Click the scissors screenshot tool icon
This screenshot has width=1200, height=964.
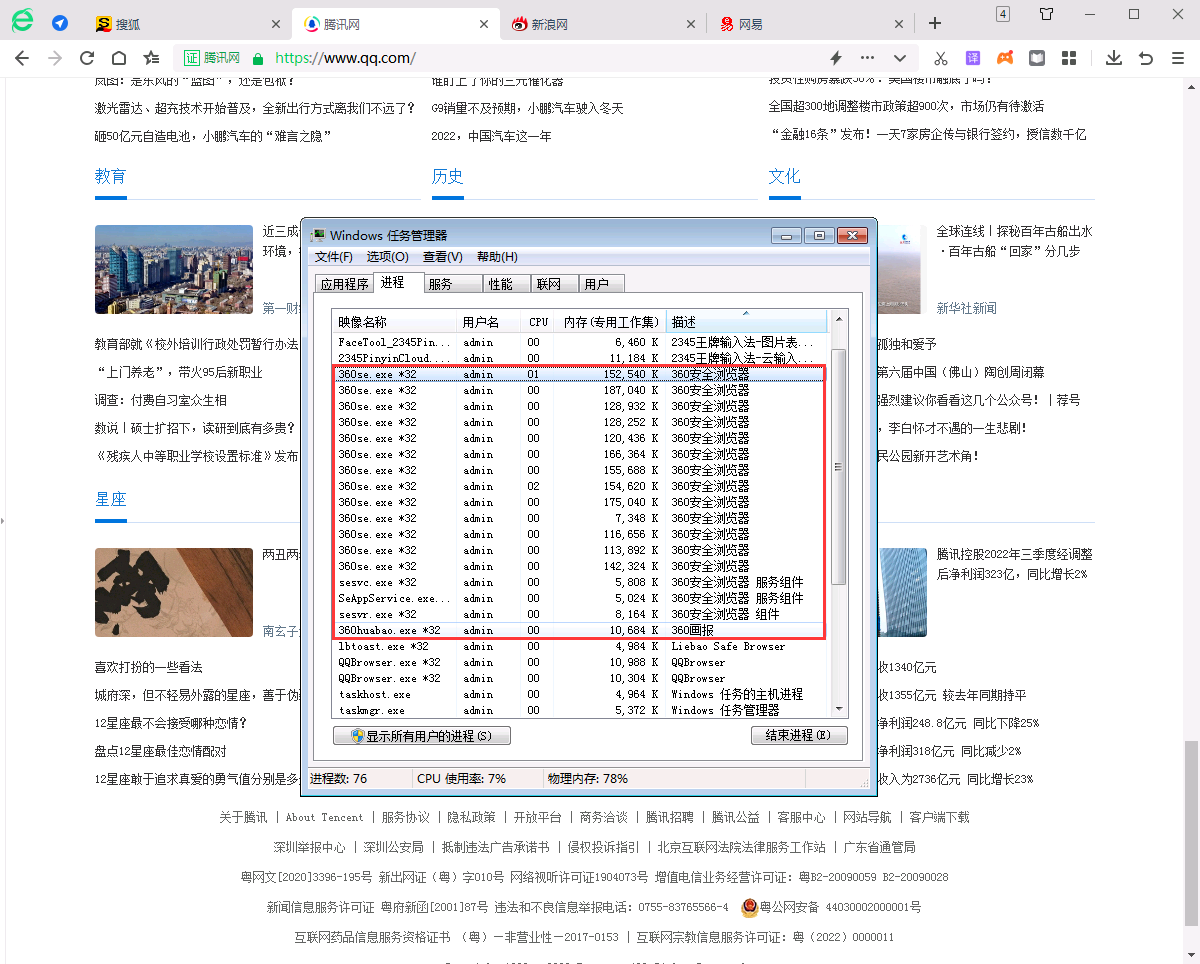(x=941, y=58)
